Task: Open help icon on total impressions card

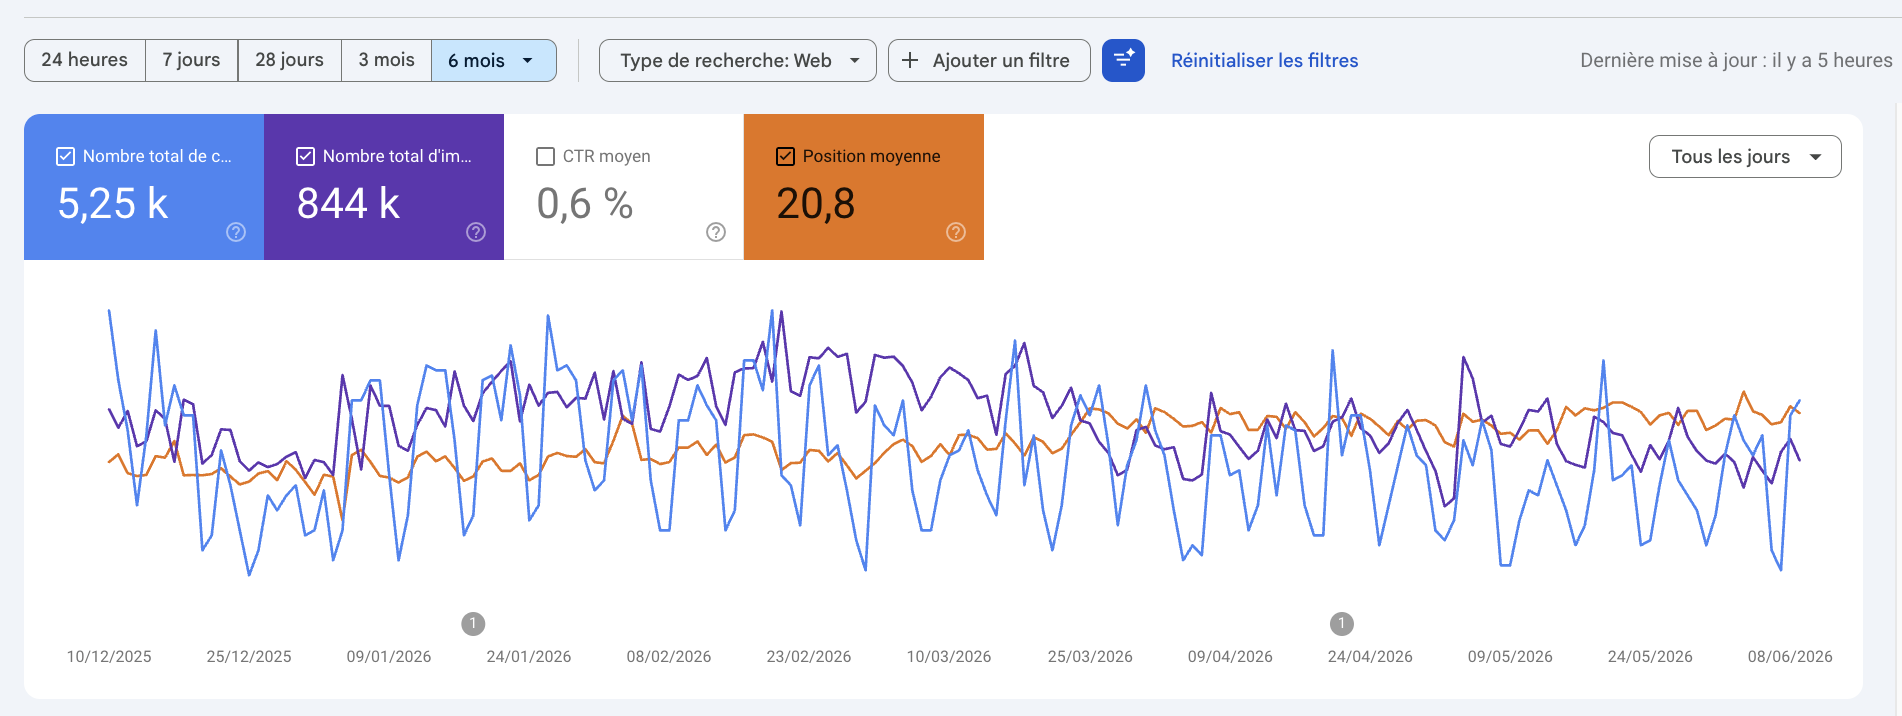Action: (476, 232)
